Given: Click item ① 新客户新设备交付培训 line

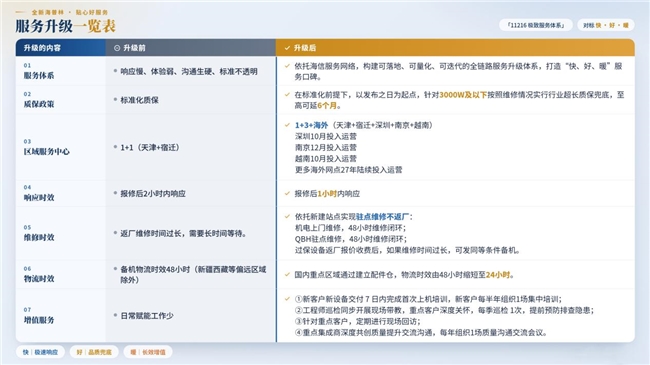Looking at the screenshot, I should (428, 299).
